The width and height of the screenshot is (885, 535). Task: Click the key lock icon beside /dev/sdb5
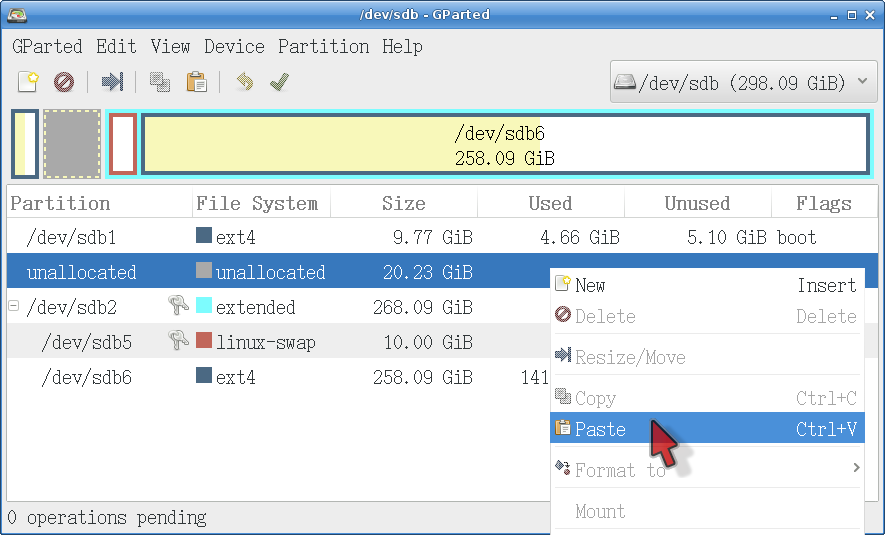click(x=179, y=342)
